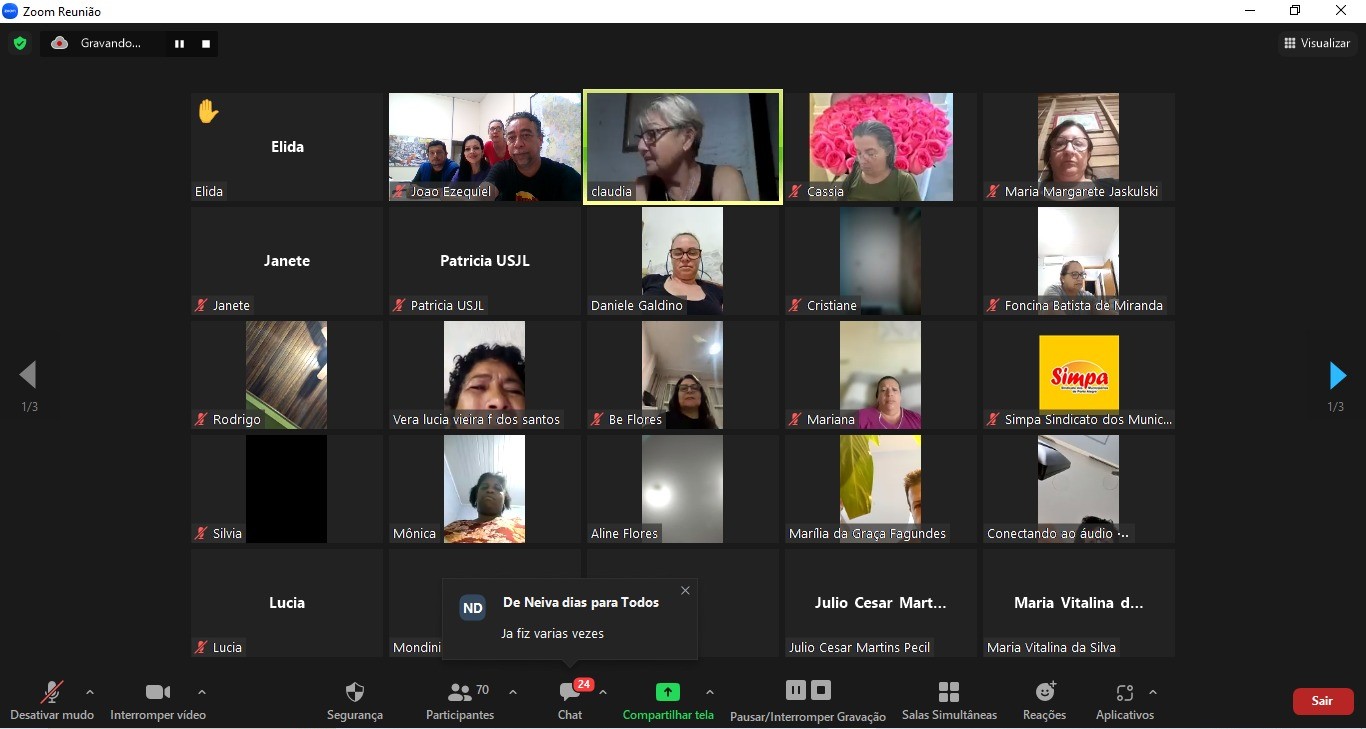Viewport: 1366px width, 729px height.
Task: Toggle microphone with Desativar mudo
Action: coord(51,692)
